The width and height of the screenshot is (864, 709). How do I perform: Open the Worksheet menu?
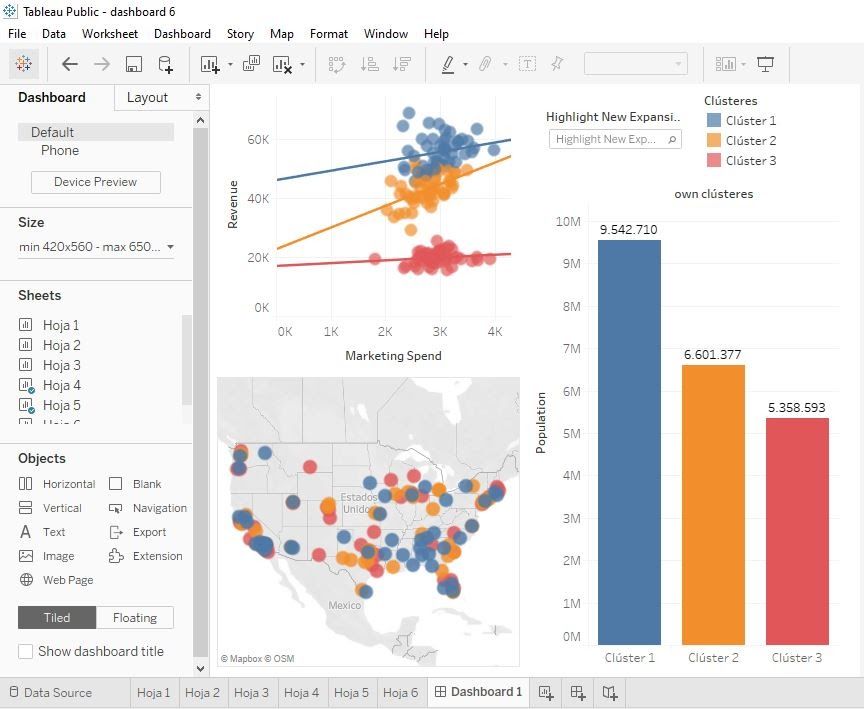tap(109, 33)
